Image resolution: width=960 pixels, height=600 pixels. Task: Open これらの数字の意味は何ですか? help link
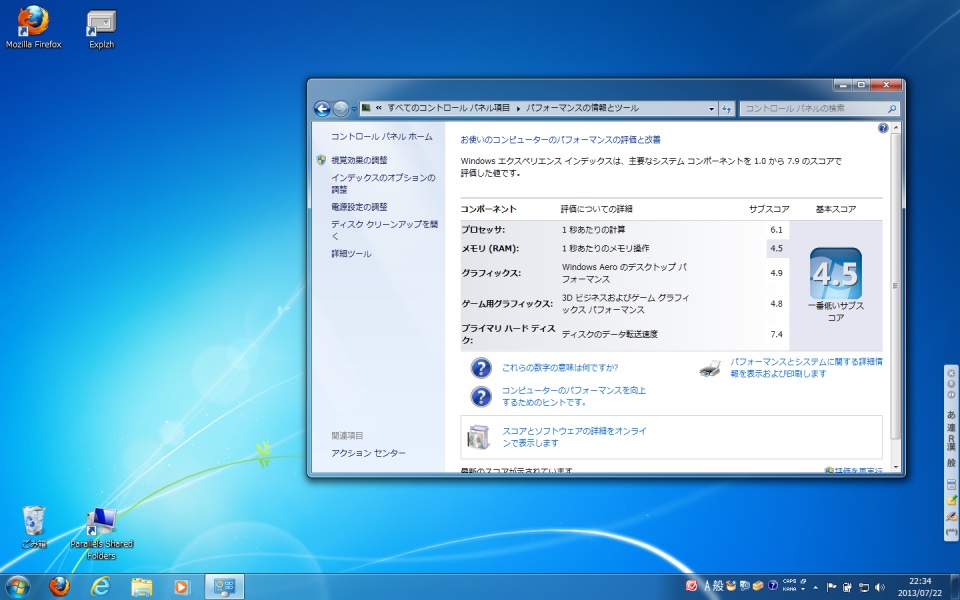[560, 367]
